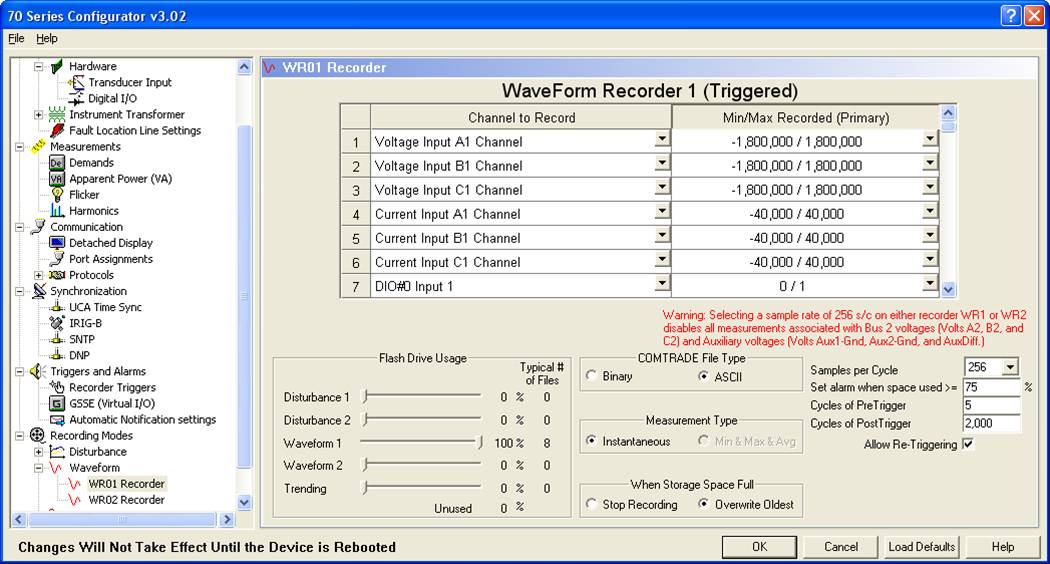Click the Transducer Input icon
This screenshot has width=1050, height=564.
[76, 82]
